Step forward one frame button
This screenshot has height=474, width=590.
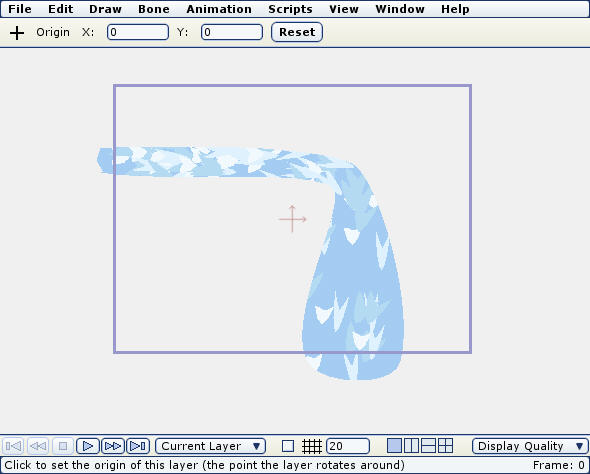(113, 446)
